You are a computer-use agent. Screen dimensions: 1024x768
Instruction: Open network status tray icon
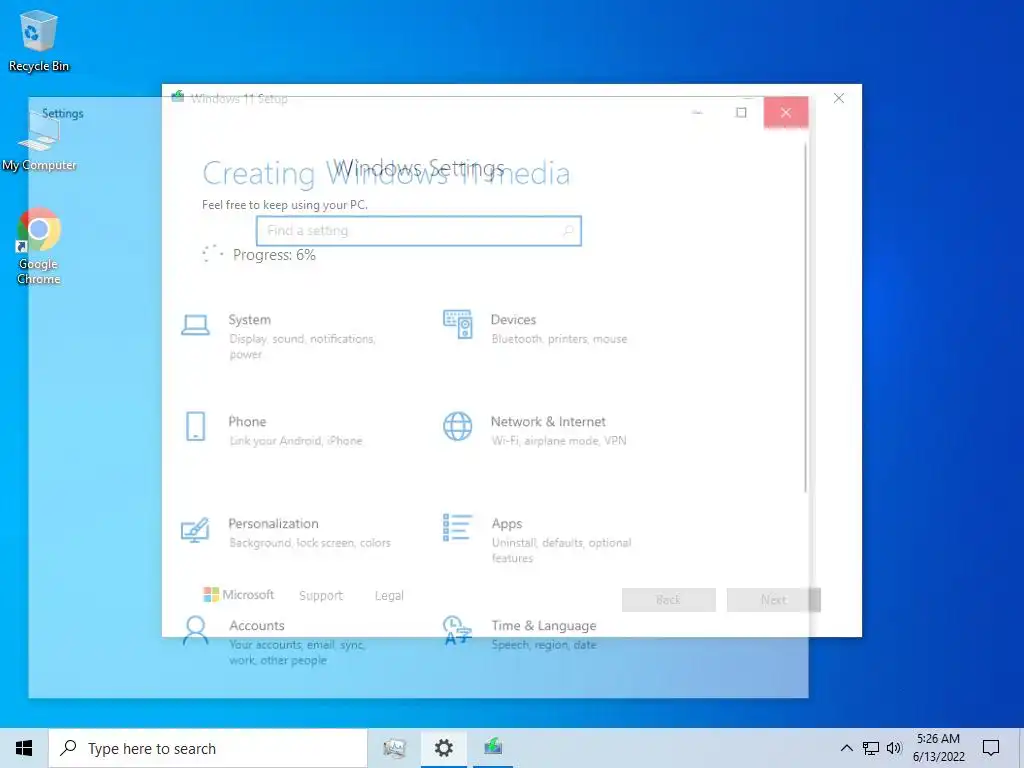(871, 748)
